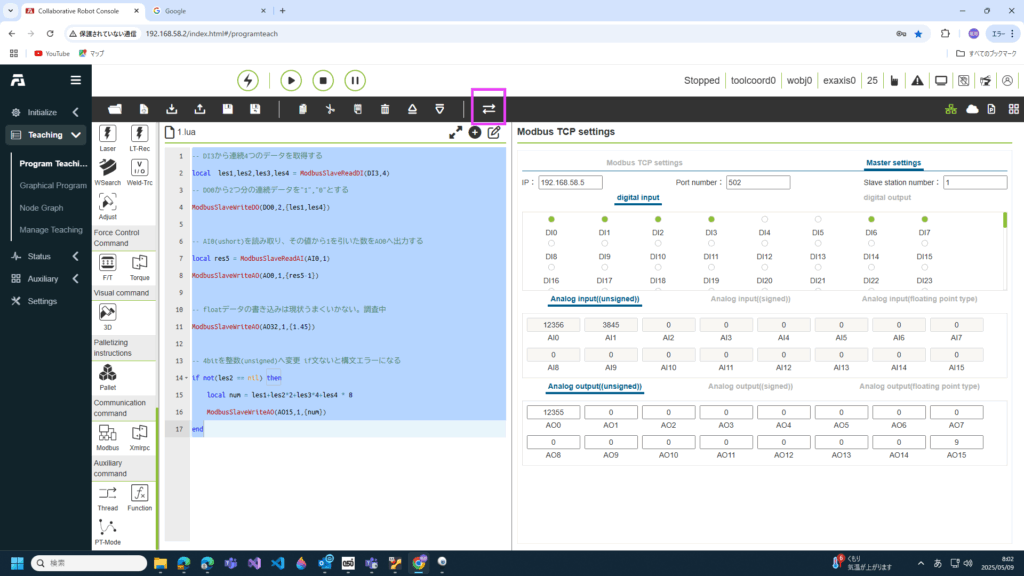1024x576 pixels.
Task: Click the plus add icon above editor
Action: [475, 133]
